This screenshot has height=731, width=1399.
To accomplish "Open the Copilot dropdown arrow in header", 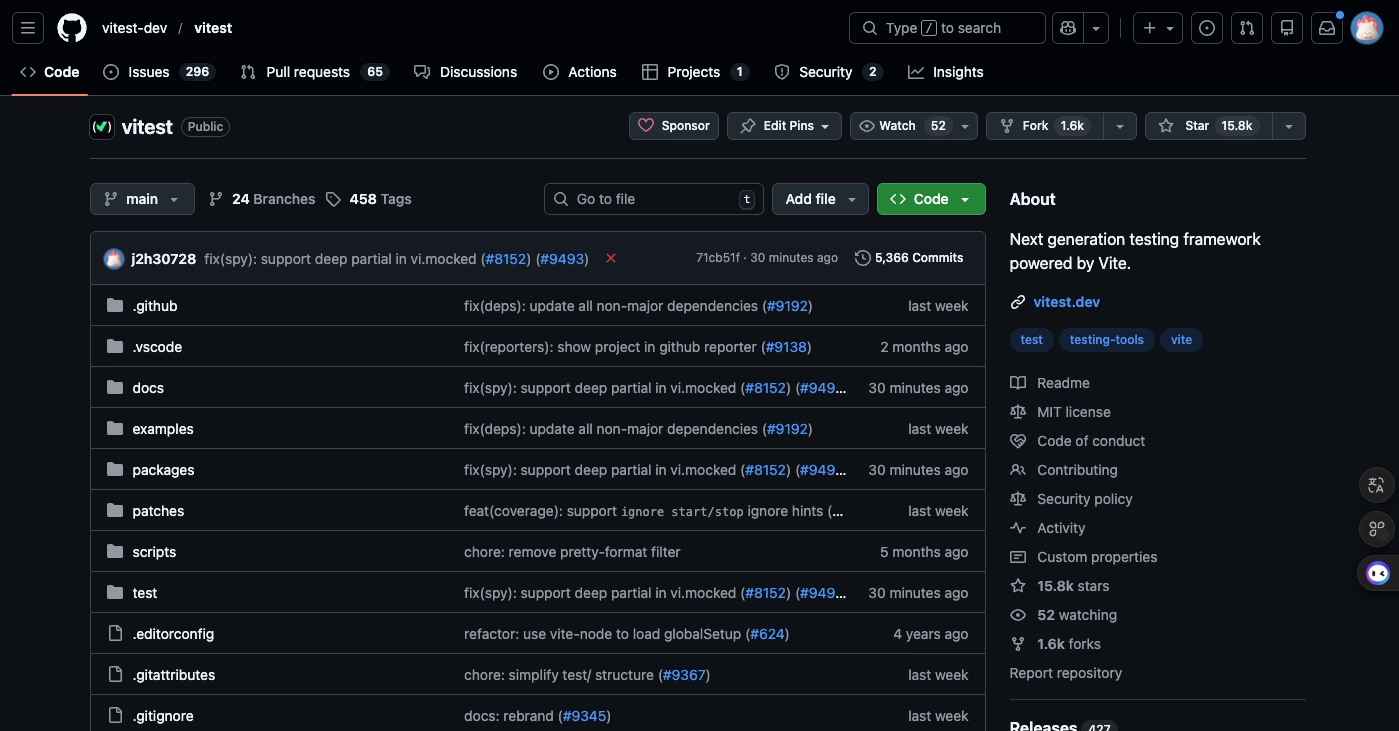I will (1097, 28).
